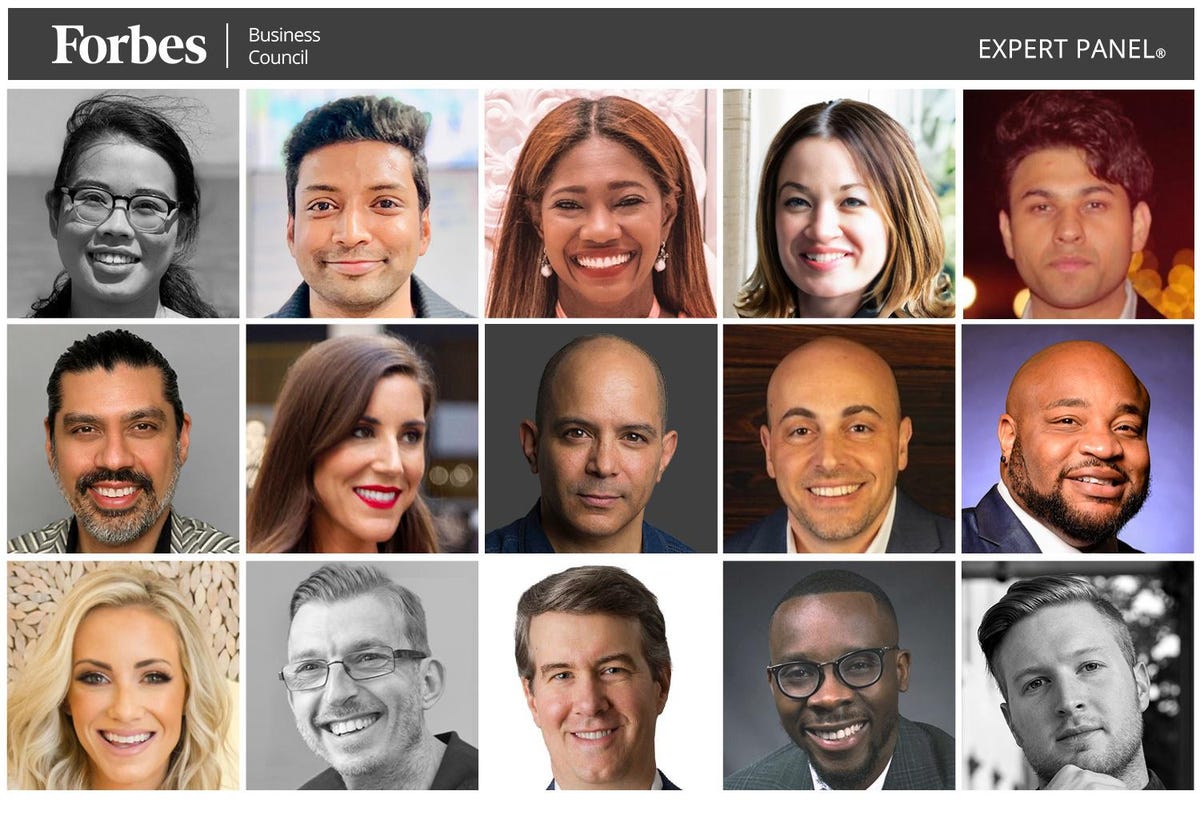Viewport: 1200px width, 819px height.
Task: Select the bald man against wood wall
Action: pyautogui.click(x=839, y=439)
